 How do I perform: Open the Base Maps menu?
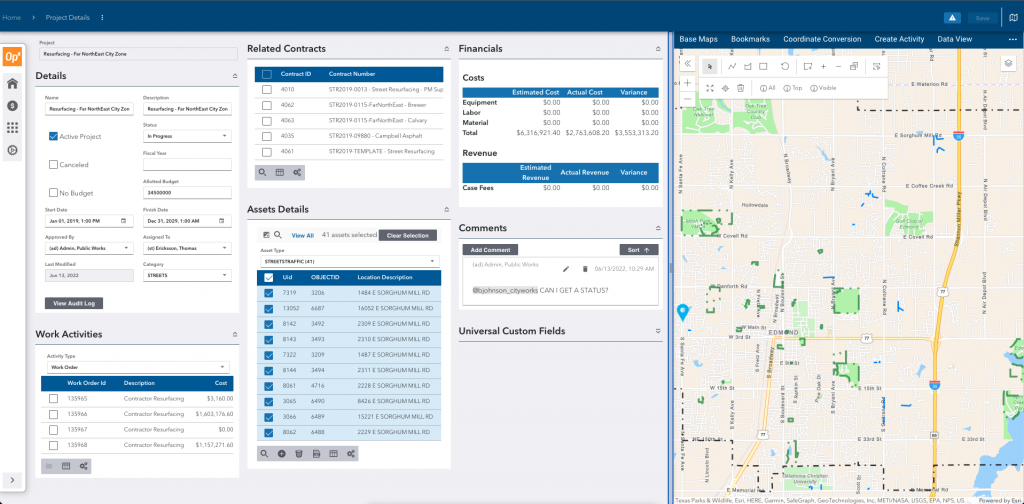coord(698,39)
